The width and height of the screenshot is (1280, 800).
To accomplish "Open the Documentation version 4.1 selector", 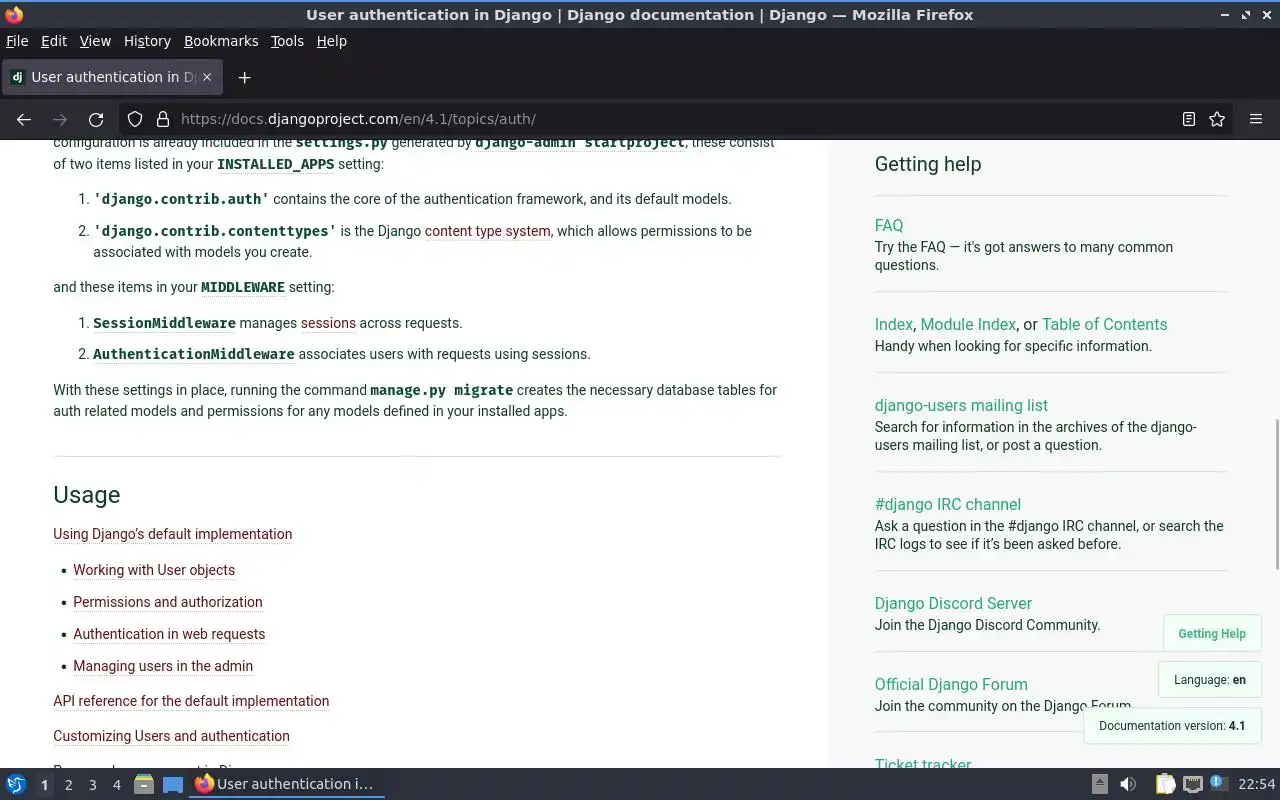I will pos(1172,726).
